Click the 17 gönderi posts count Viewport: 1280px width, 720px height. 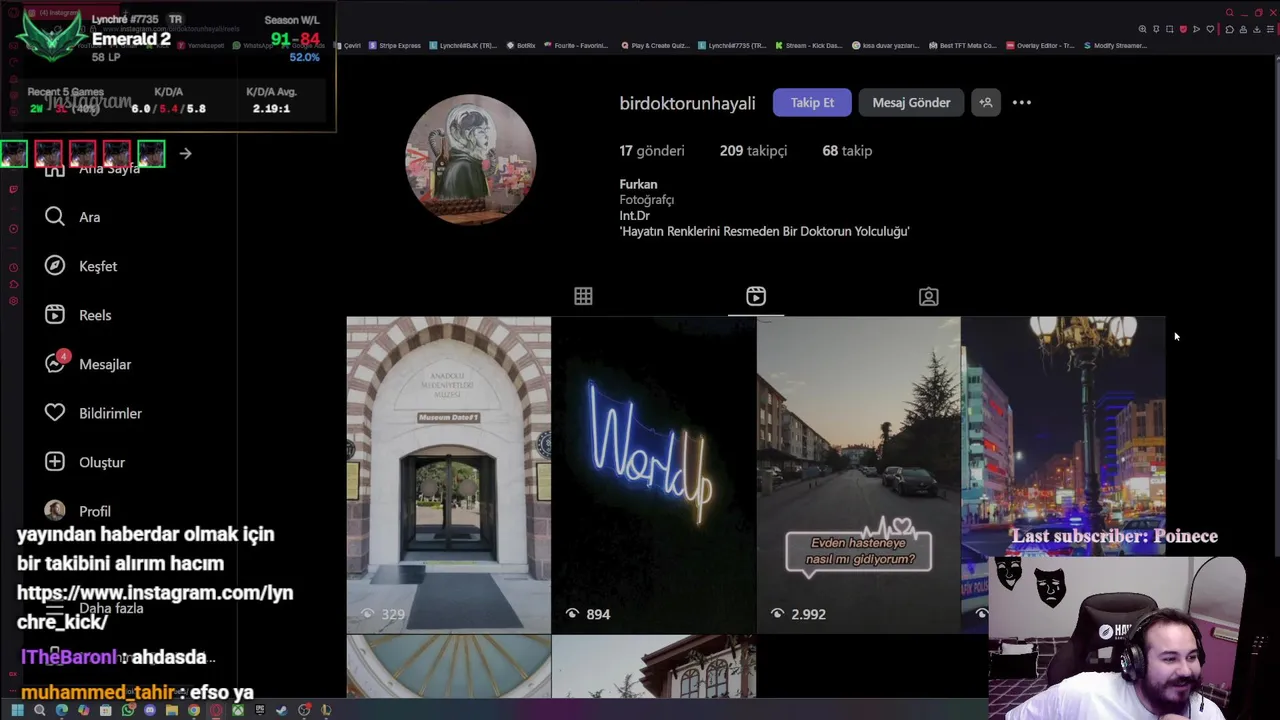652,151
